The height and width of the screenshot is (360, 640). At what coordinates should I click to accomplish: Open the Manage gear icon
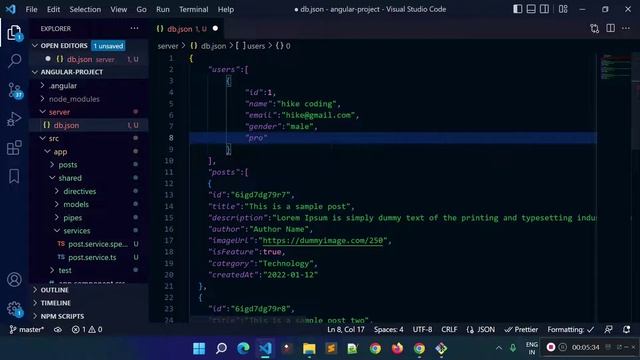click(x=14, y=309)
